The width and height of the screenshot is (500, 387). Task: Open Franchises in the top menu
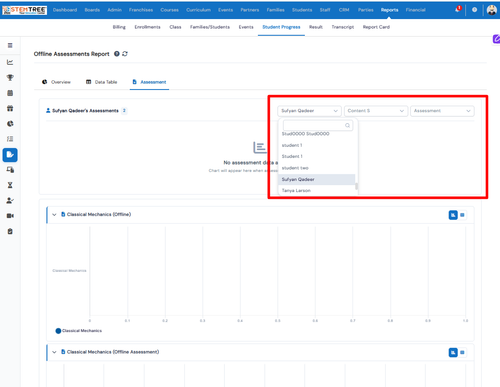[141, 10]
